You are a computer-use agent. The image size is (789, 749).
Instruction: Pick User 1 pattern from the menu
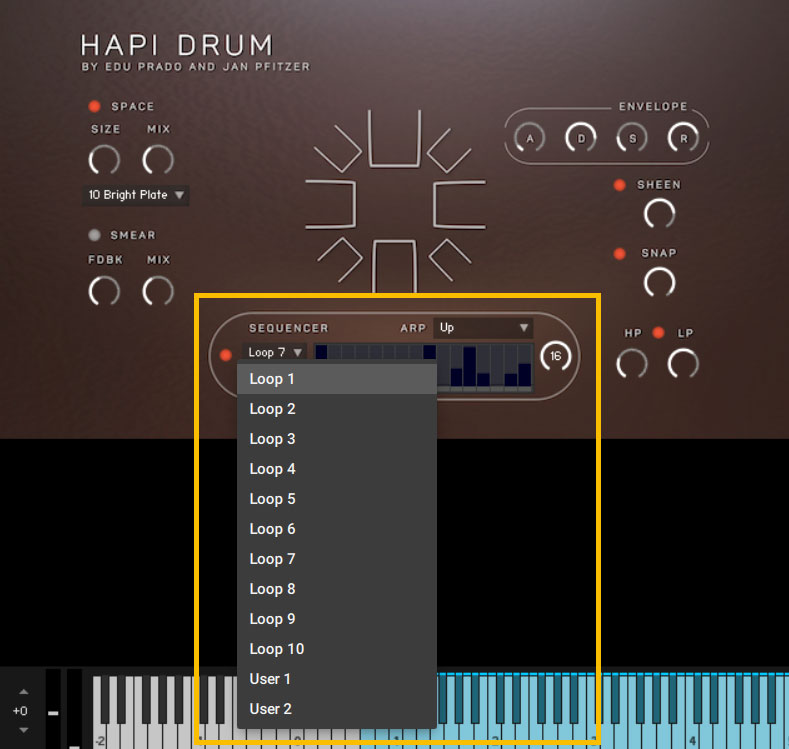[x=337, y=679]
